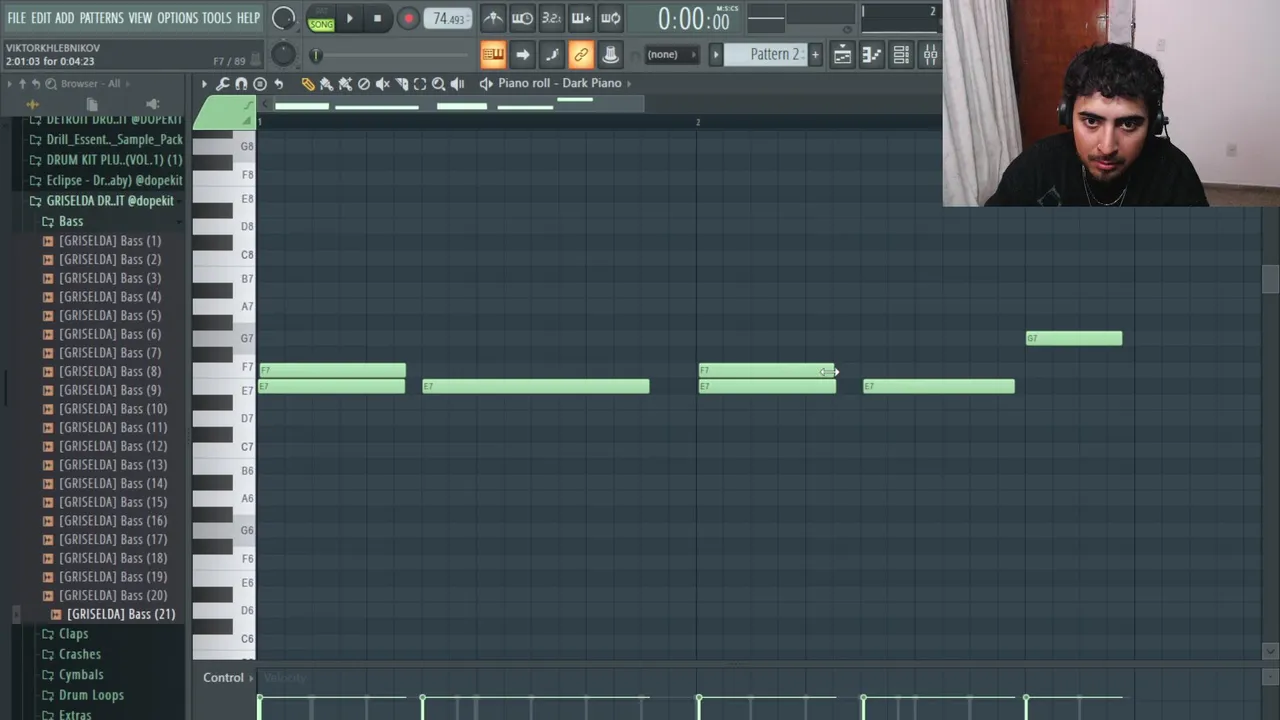Click the Record button
The width and height of the screenshot is (1280, 720).
(408, 19)
